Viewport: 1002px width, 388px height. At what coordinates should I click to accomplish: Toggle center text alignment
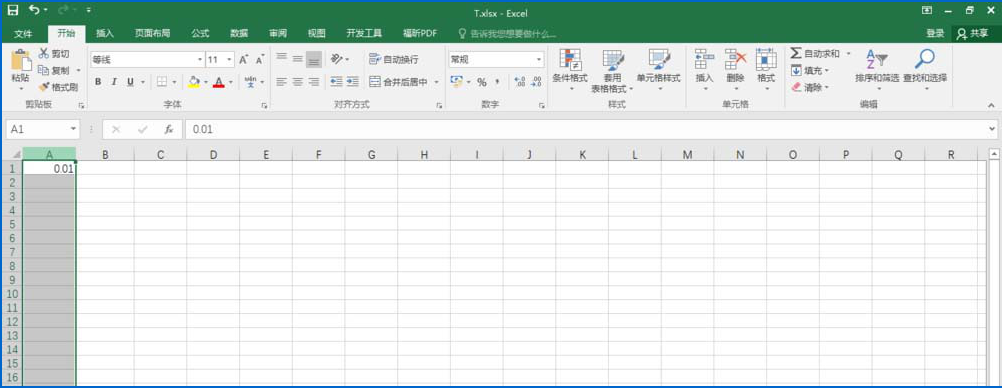(297, 82)
